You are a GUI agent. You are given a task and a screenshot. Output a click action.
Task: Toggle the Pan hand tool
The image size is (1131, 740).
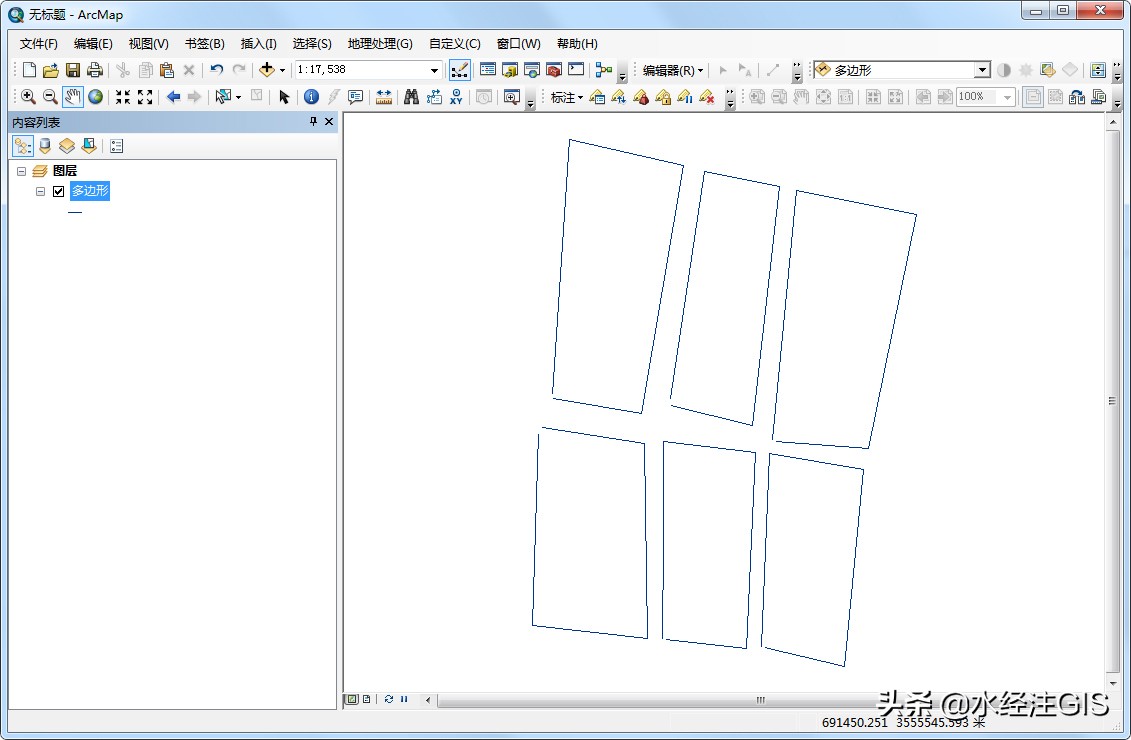(73, 97)
